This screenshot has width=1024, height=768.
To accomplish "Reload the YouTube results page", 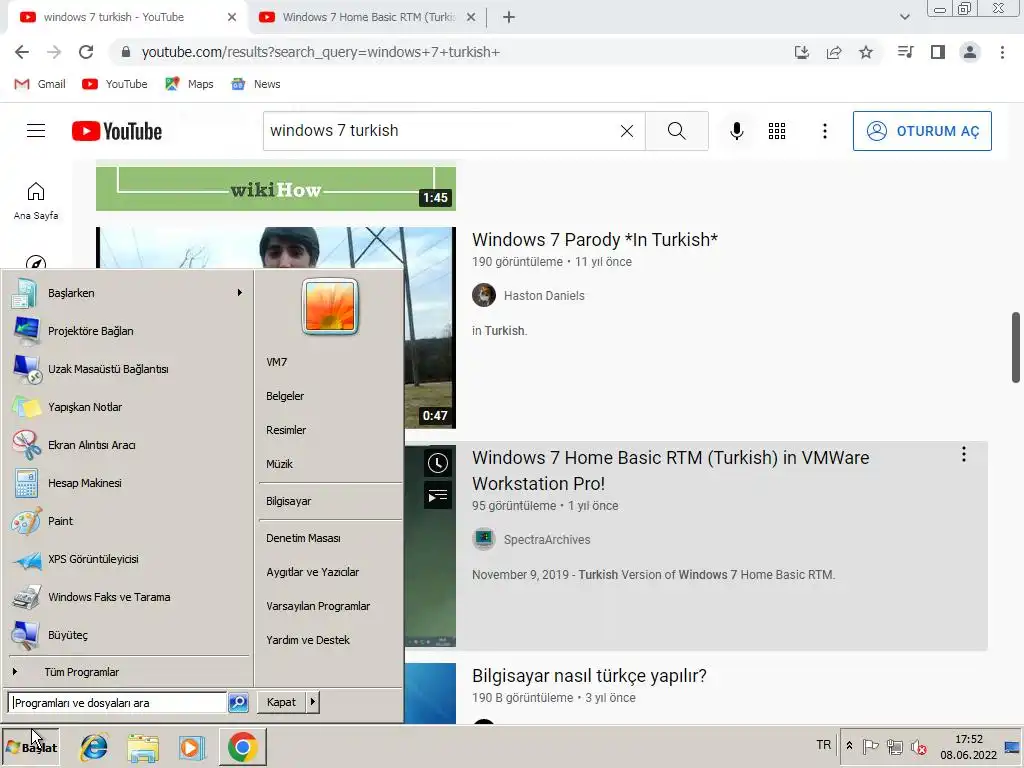I will click(86, 52).
